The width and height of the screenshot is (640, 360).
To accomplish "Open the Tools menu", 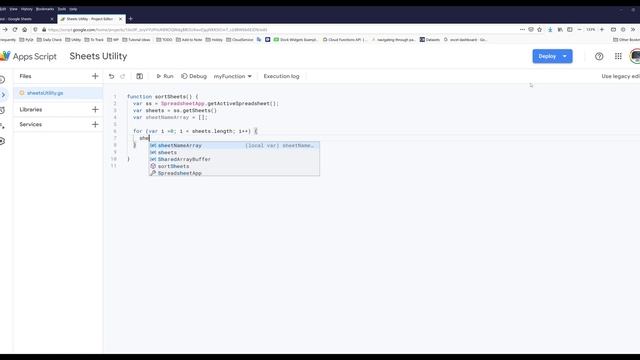I will (62, 9).
